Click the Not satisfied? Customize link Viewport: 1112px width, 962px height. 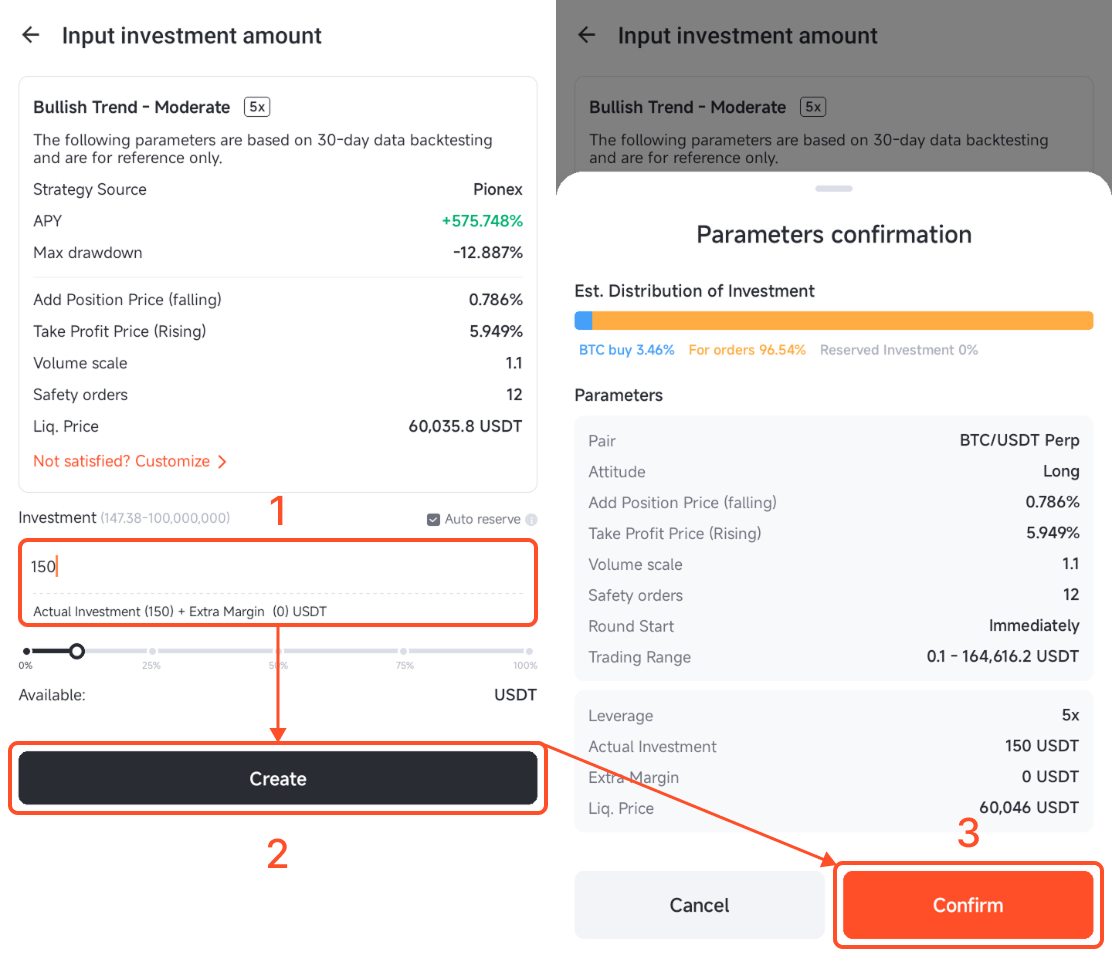pyautogui.click(x=121, y=461)
